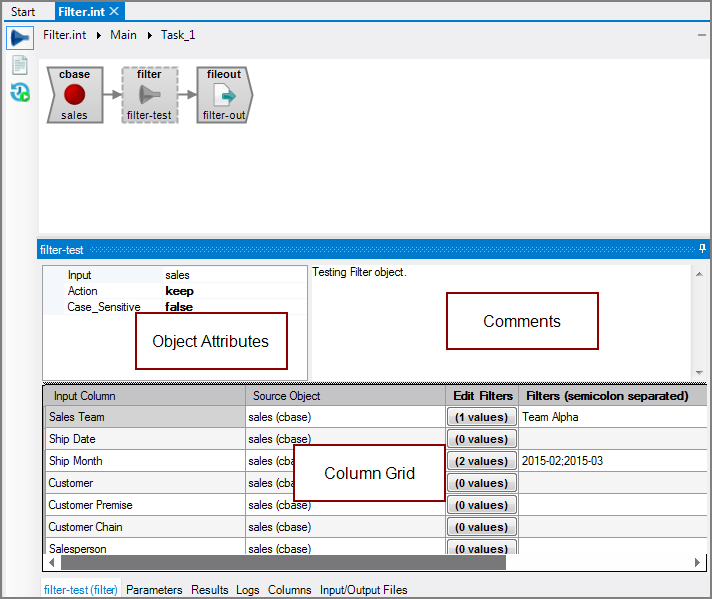Pin the filter-test panel
Viewport: 712px width, 599px height.
click(x=702, y=248)
